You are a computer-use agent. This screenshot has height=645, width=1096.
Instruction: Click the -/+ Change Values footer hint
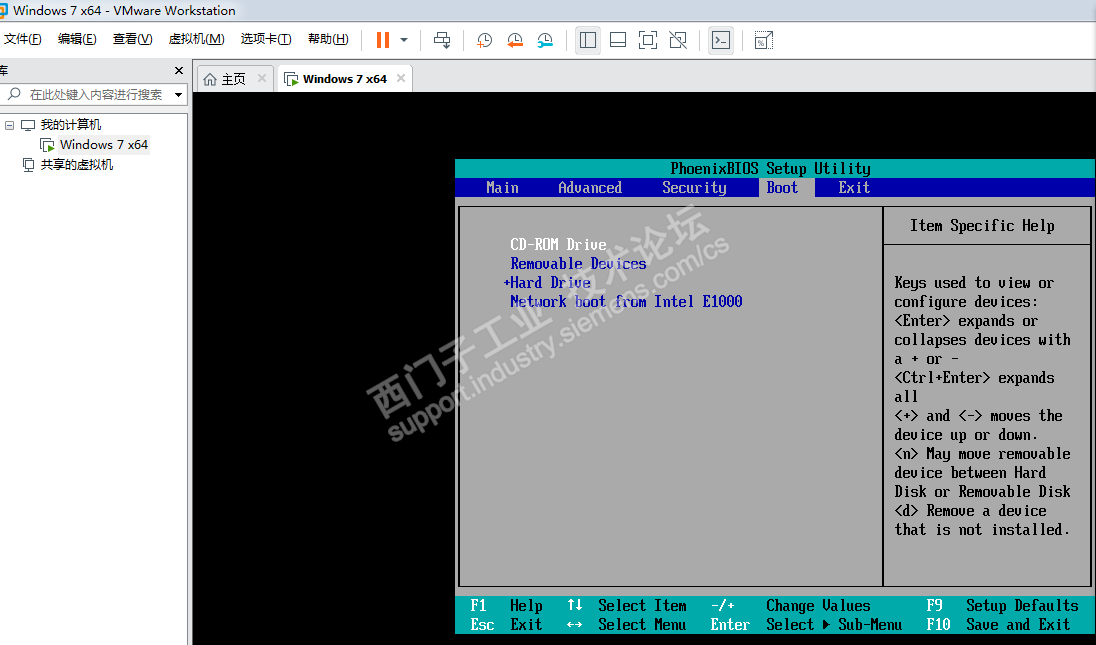point(791,605)
